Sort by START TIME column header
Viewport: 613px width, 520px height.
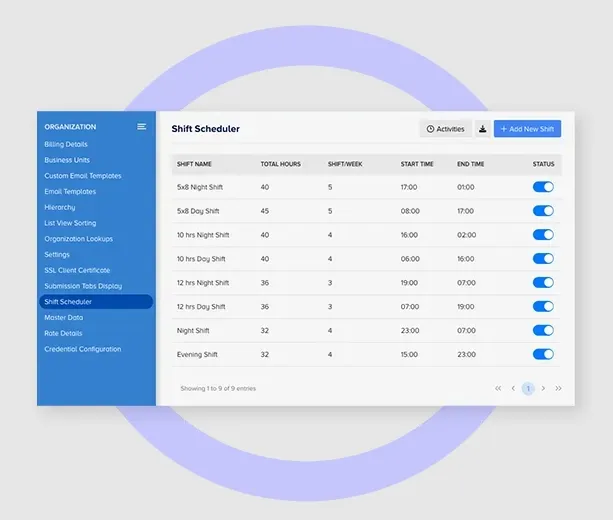pos(417,164)
